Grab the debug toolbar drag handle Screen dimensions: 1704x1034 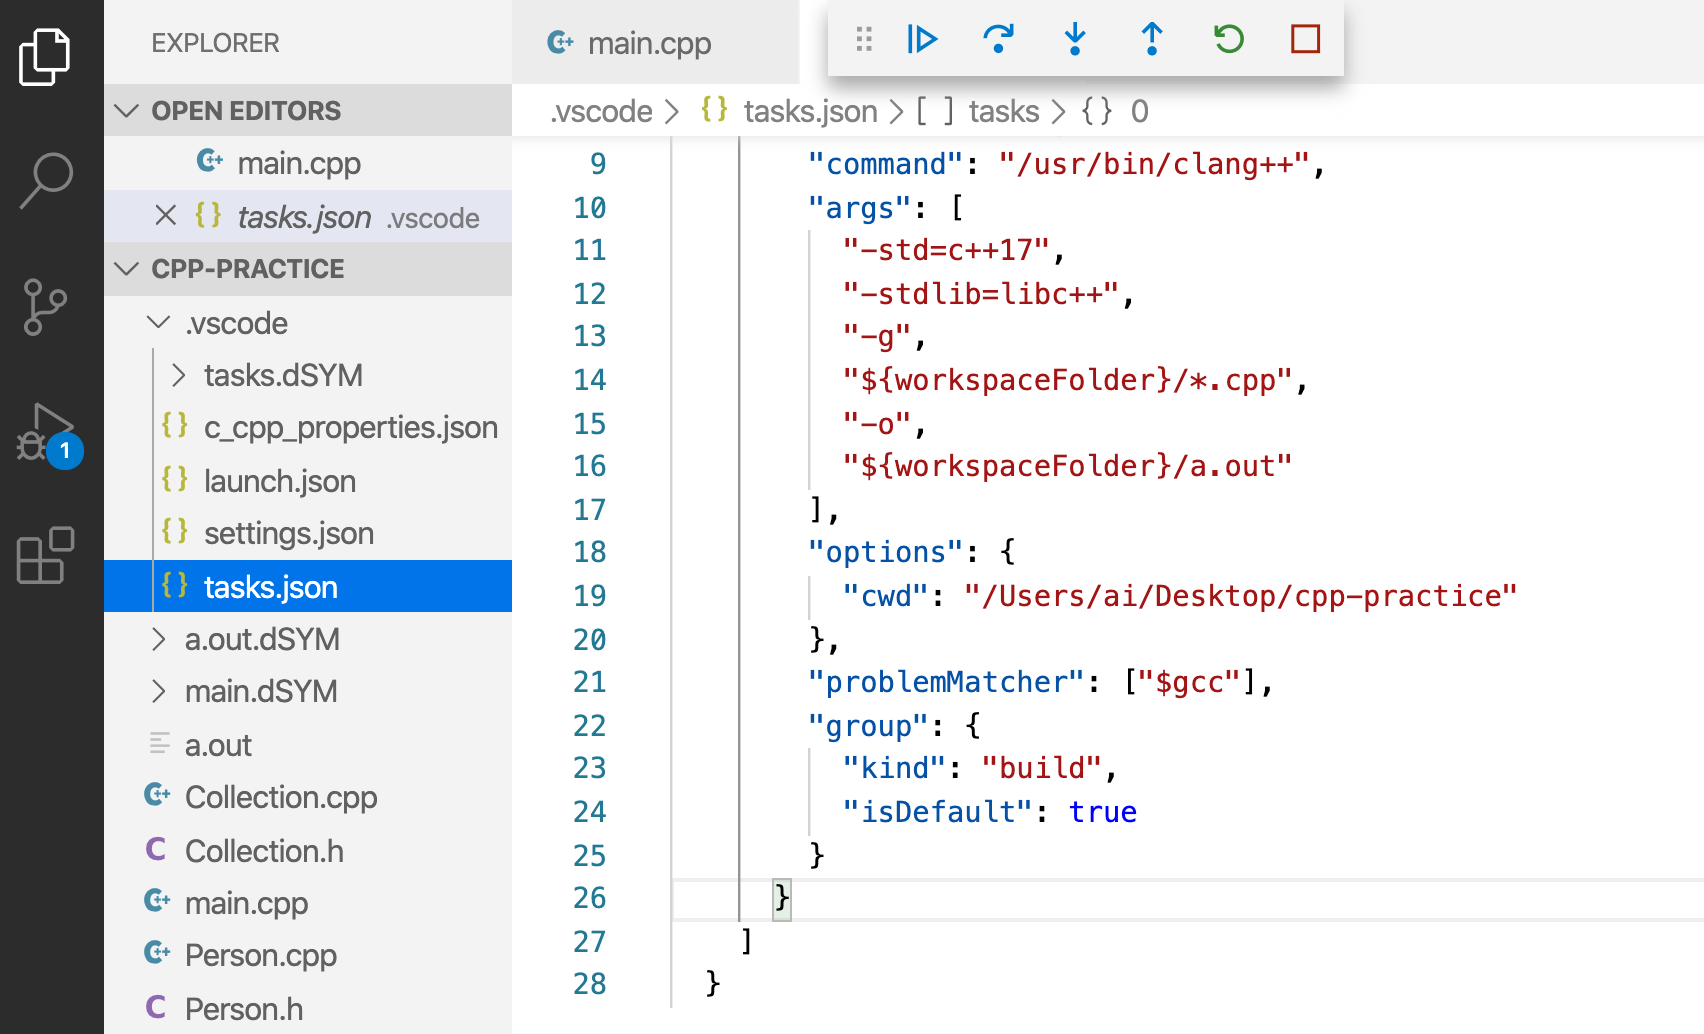point(864,39)
